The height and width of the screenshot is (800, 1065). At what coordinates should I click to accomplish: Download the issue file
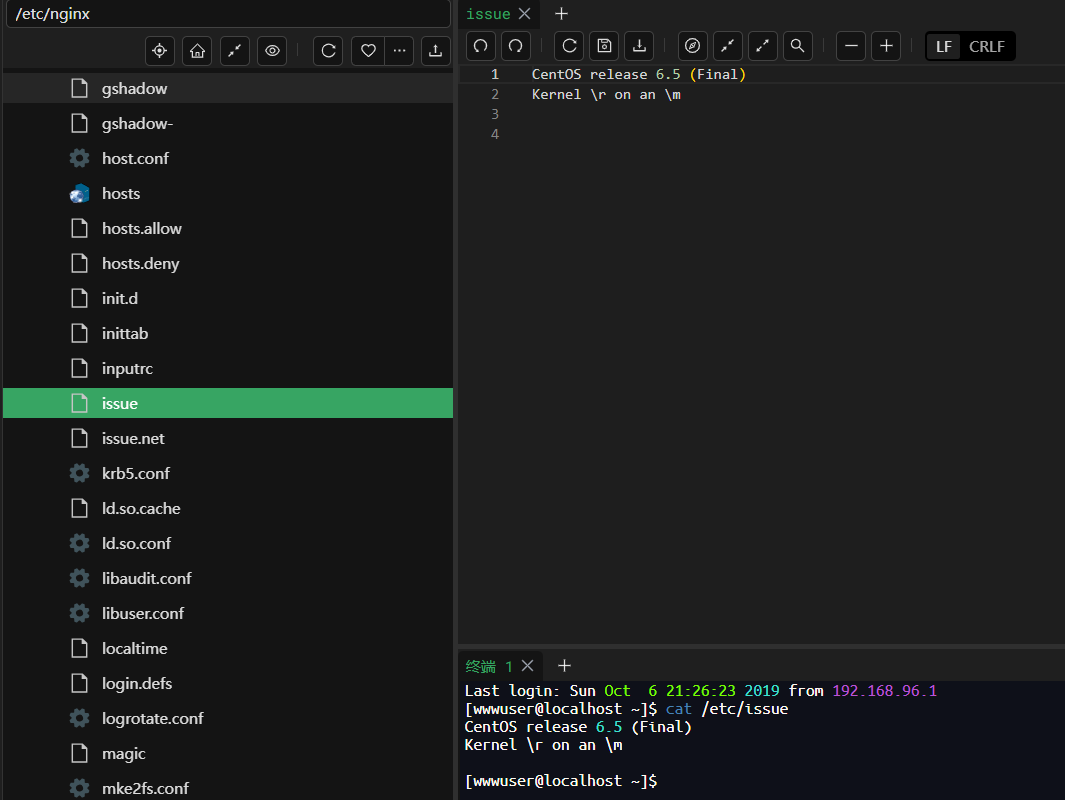639,46
